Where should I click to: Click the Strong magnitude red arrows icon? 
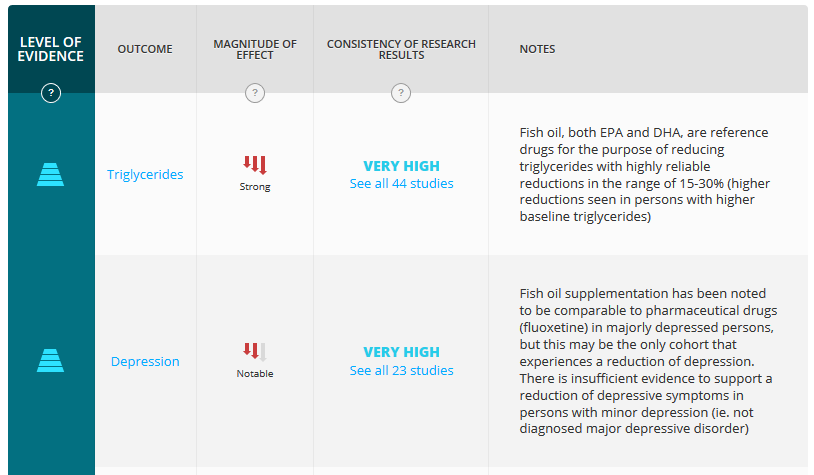[255, 165]
